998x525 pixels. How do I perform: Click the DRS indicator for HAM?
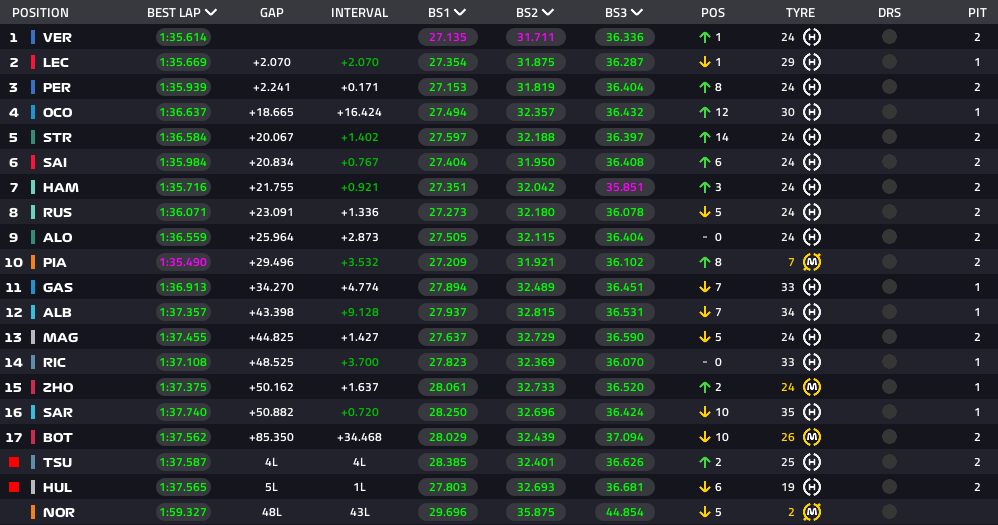pos(889,187)
